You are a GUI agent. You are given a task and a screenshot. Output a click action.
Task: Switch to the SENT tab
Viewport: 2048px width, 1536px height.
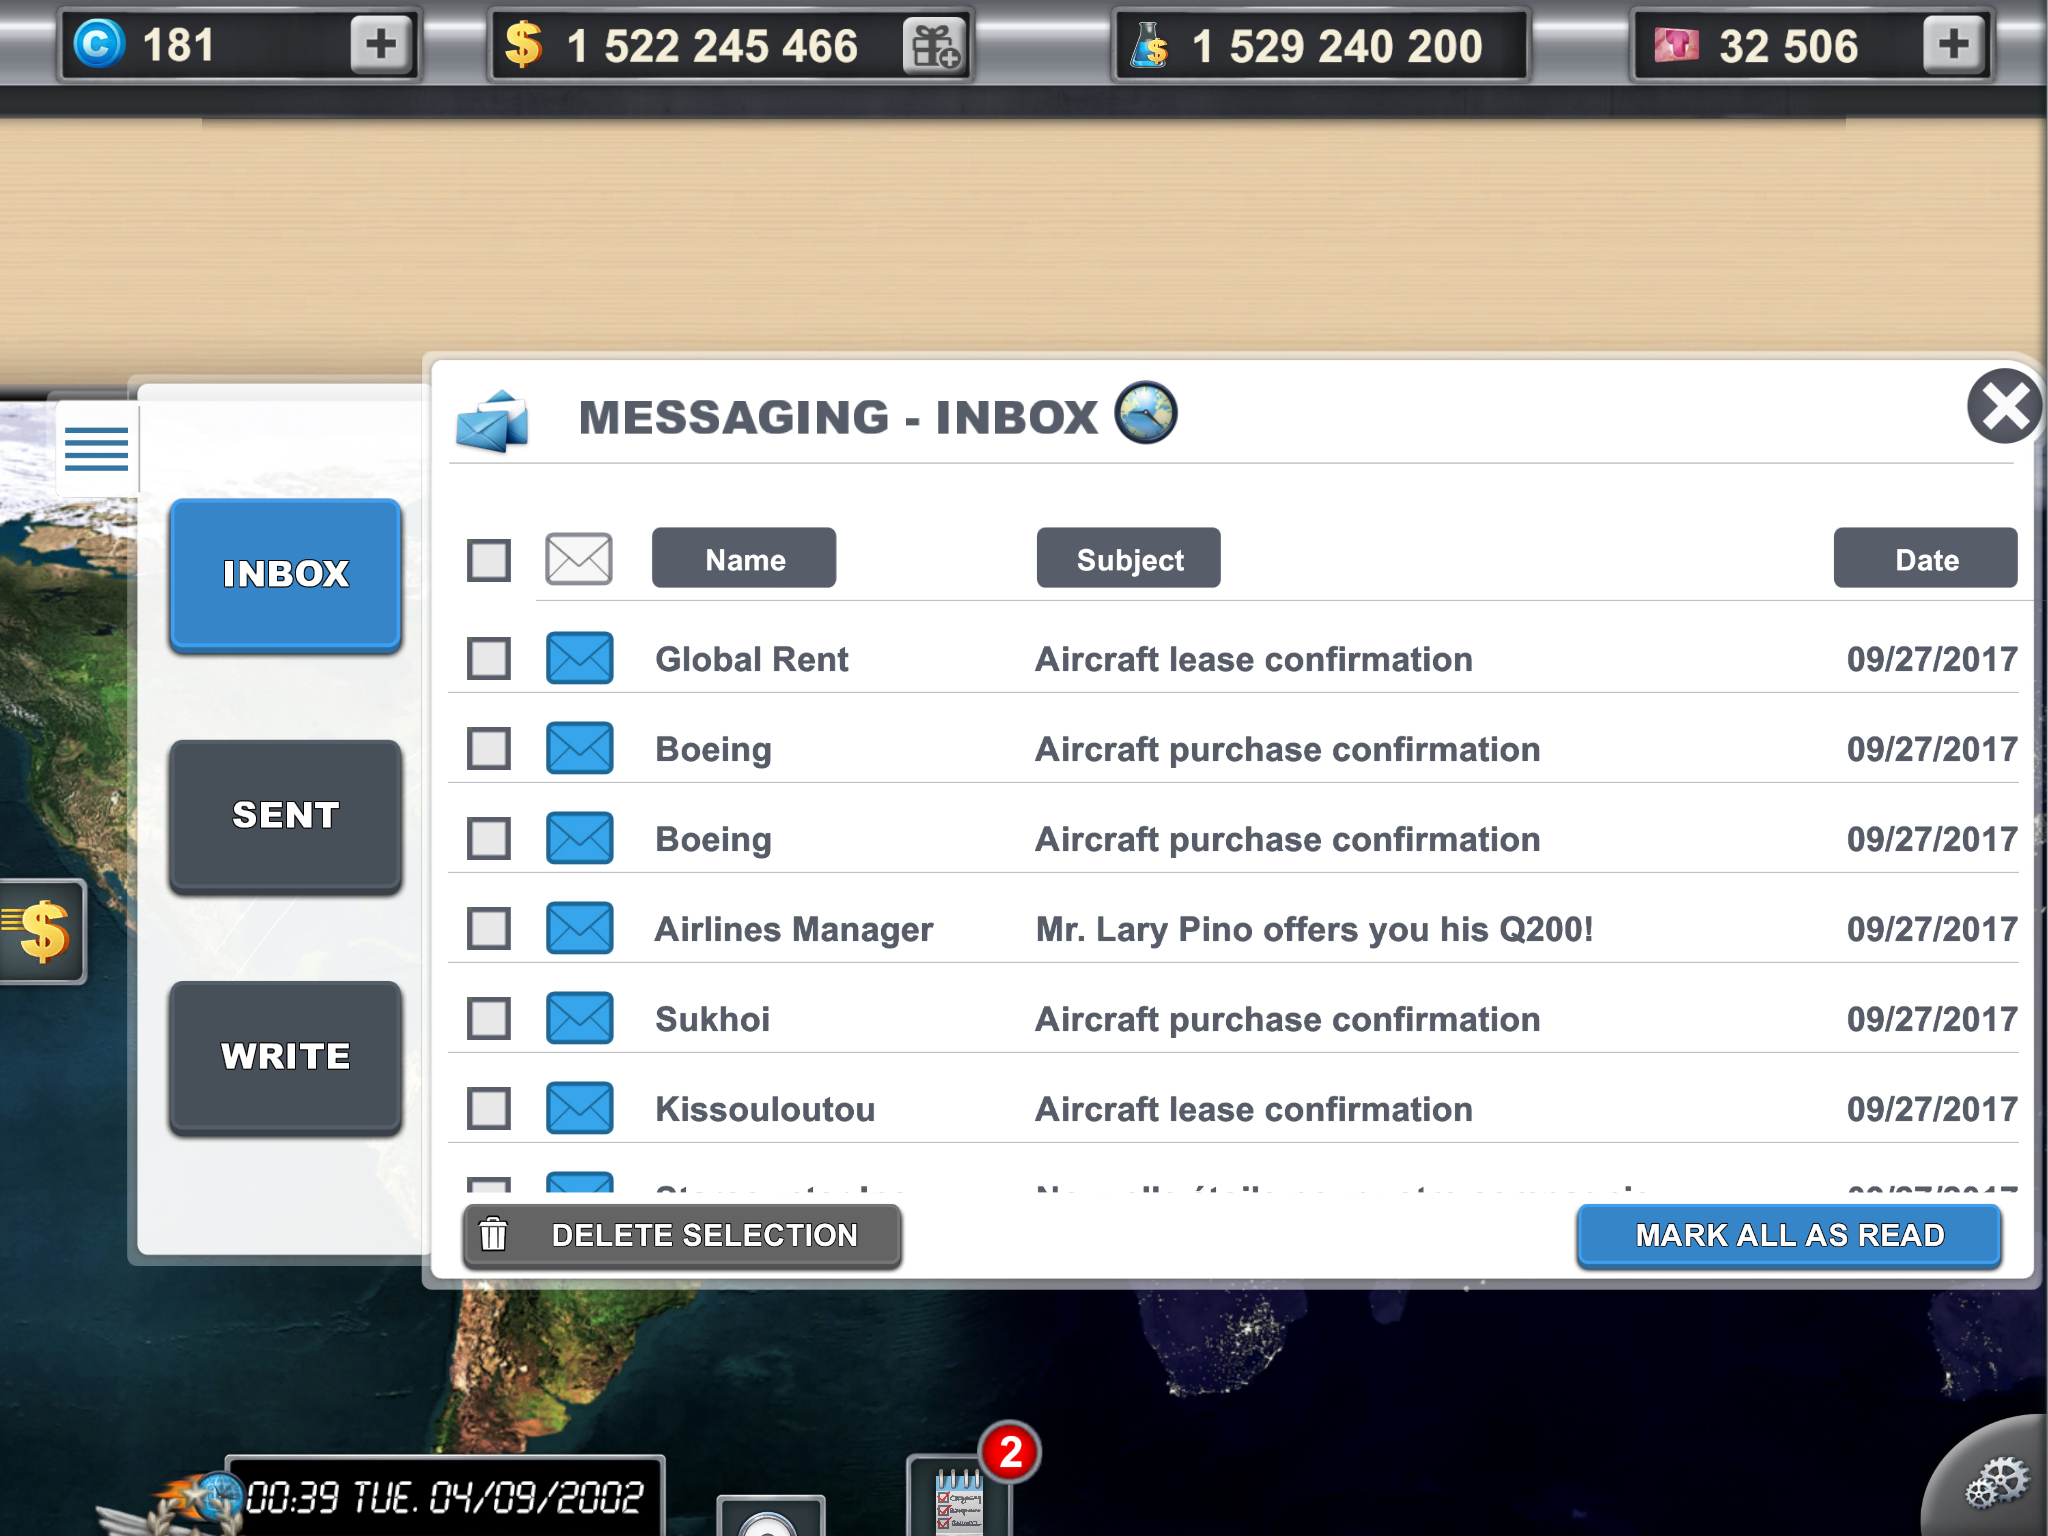pos(286,816)
